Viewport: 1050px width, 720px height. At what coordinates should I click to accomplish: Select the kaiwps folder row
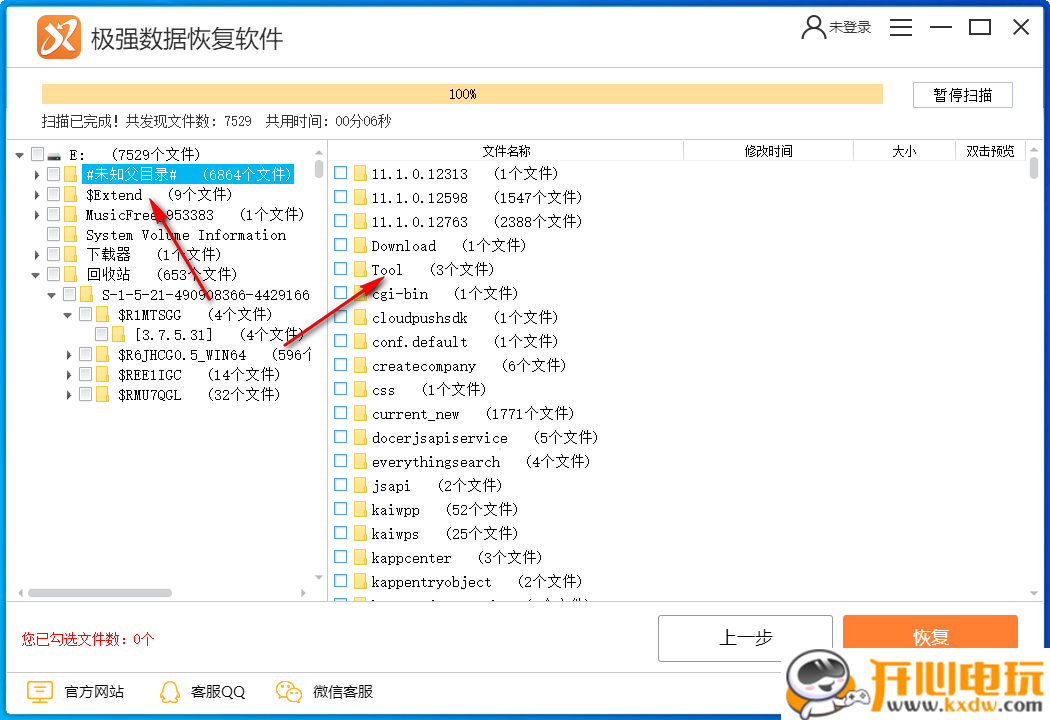426,533
